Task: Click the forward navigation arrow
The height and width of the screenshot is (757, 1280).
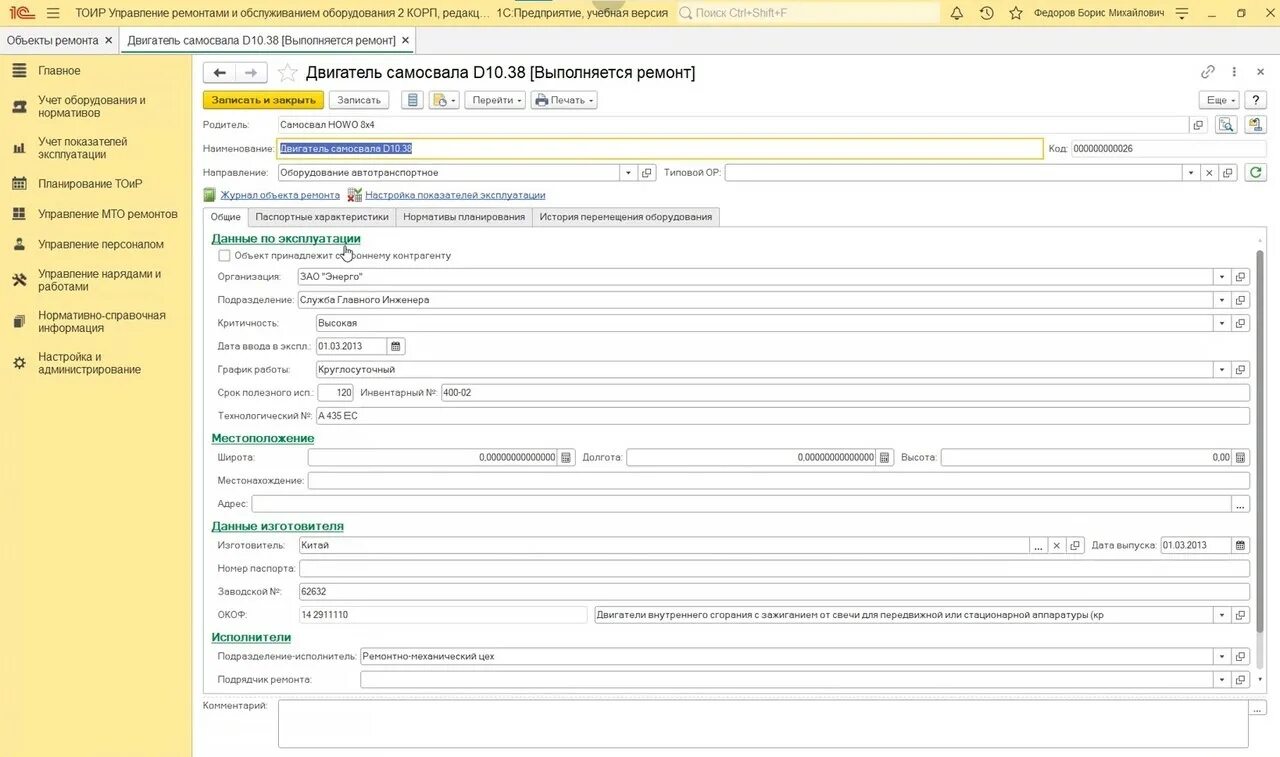Action: point(251,72)
